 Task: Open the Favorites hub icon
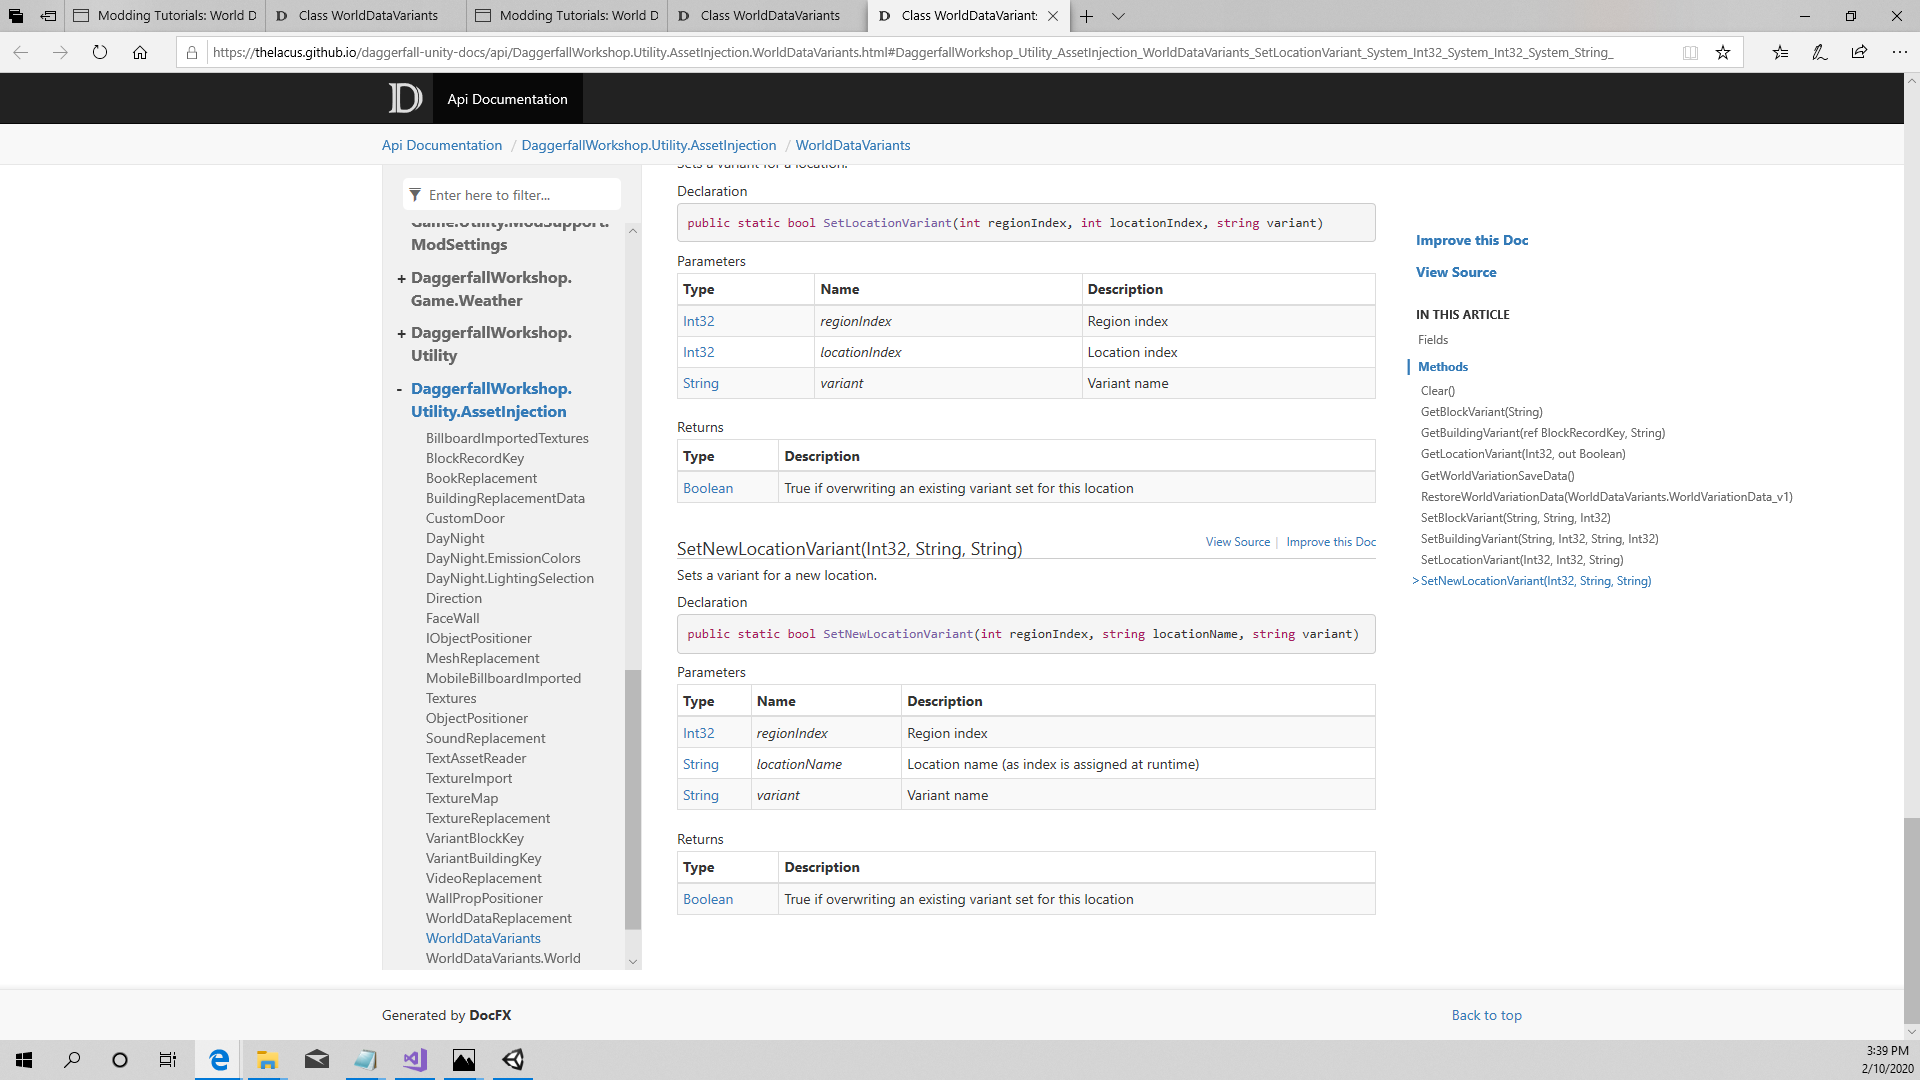[x=1780, y=52]
